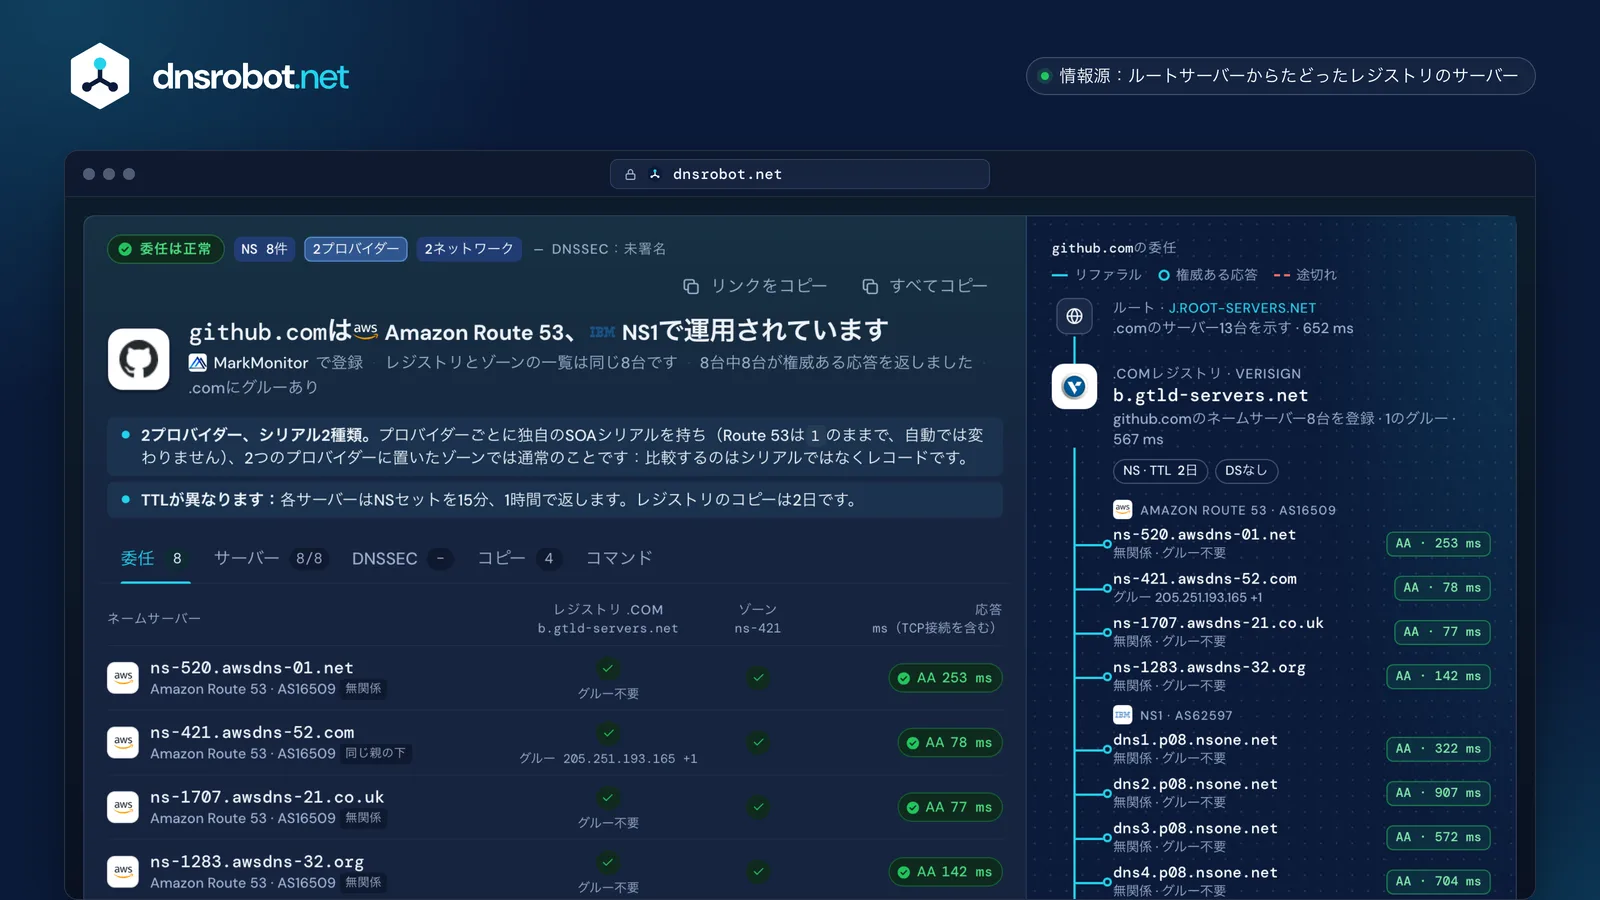Click the NS 8件 badge

(x=264, y=249)
